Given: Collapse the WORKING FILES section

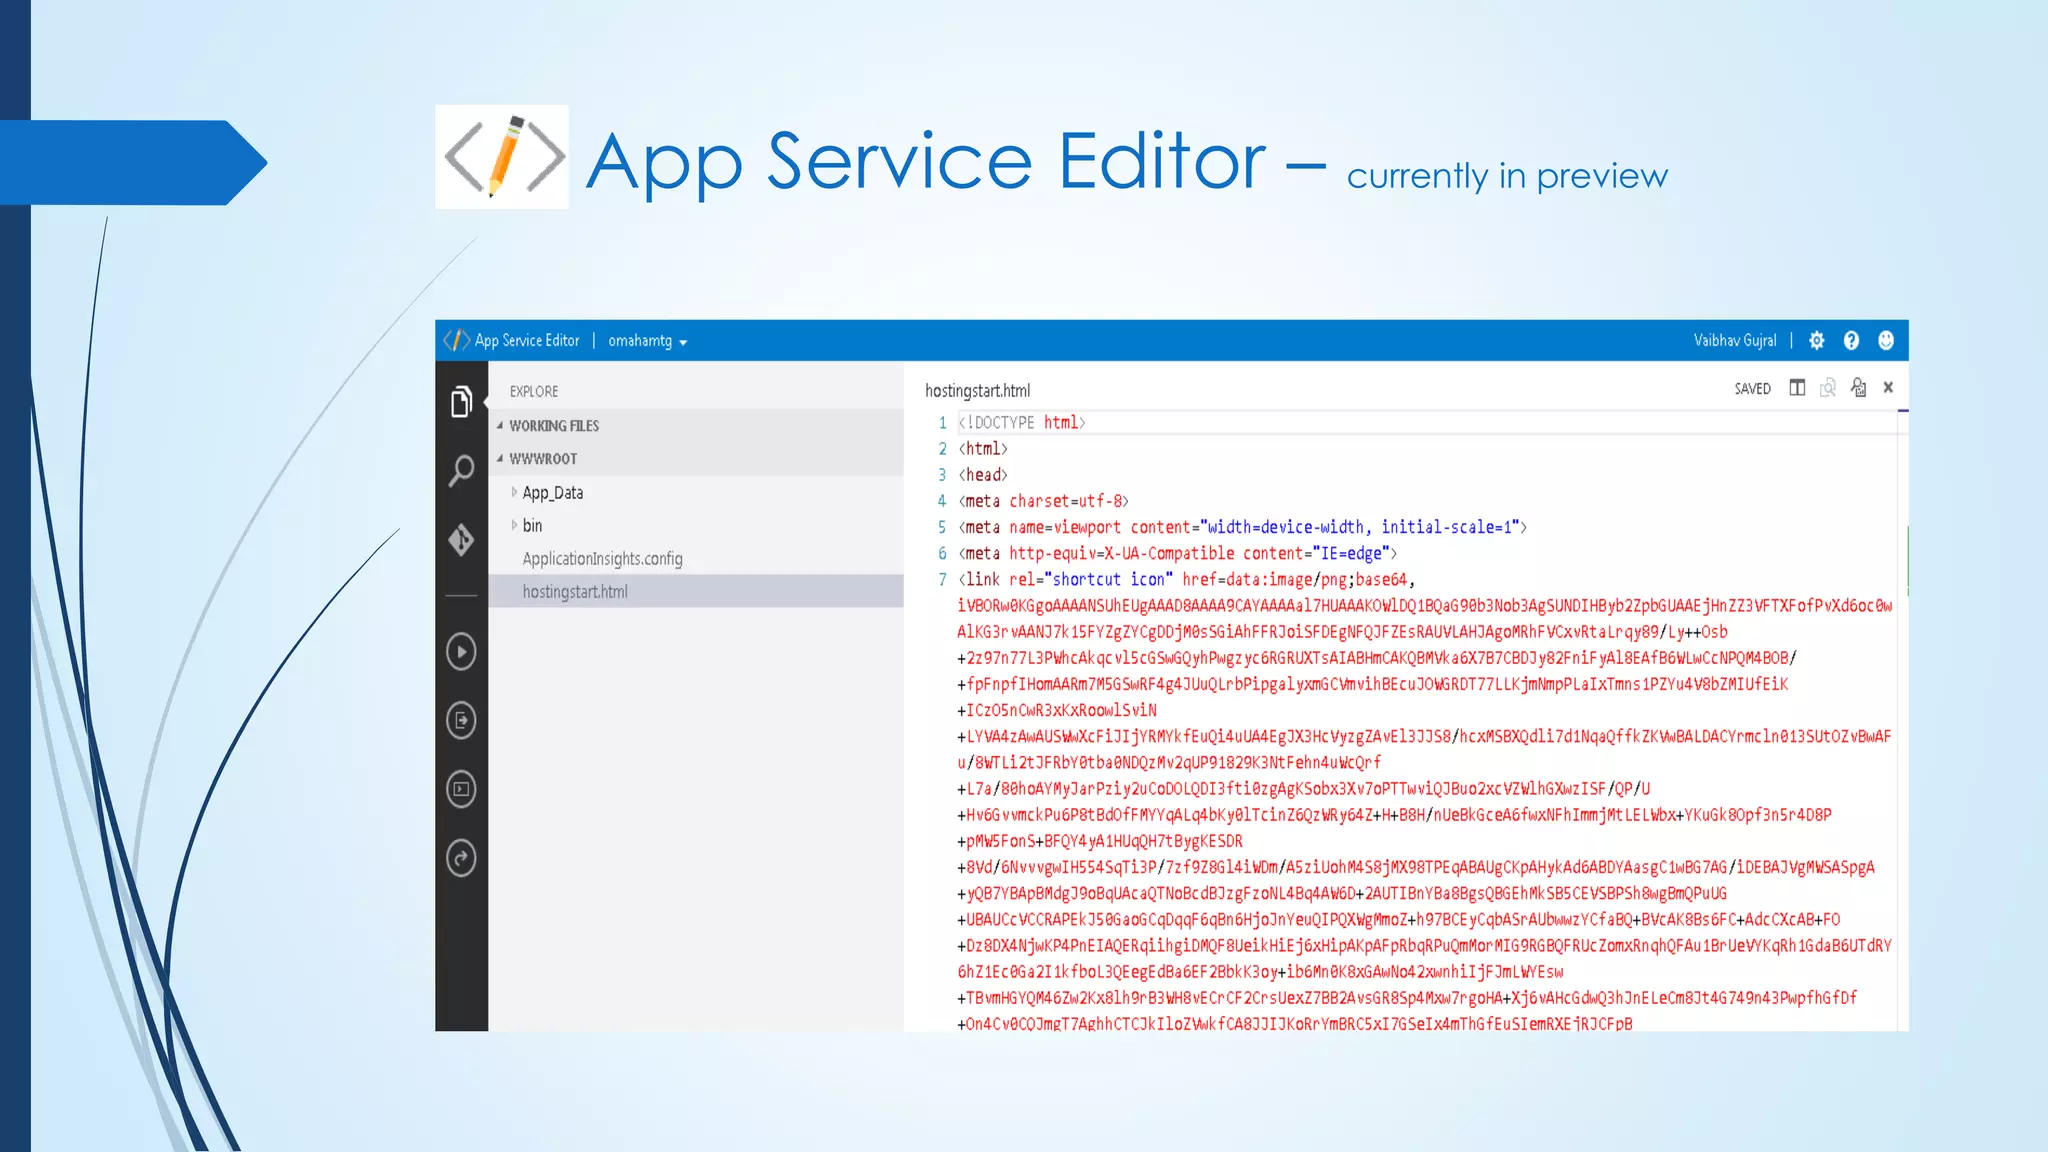Looking at the screenshot, I should pyautogui.click(x=696, y=426).
